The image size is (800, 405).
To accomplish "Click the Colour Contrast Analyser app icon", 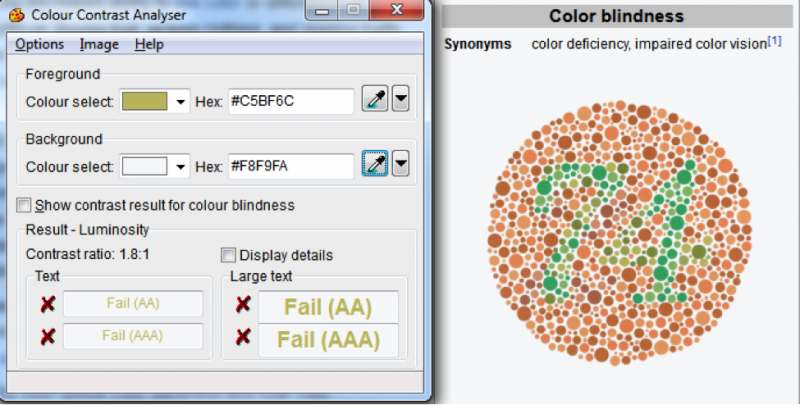I will click(10, 14).
